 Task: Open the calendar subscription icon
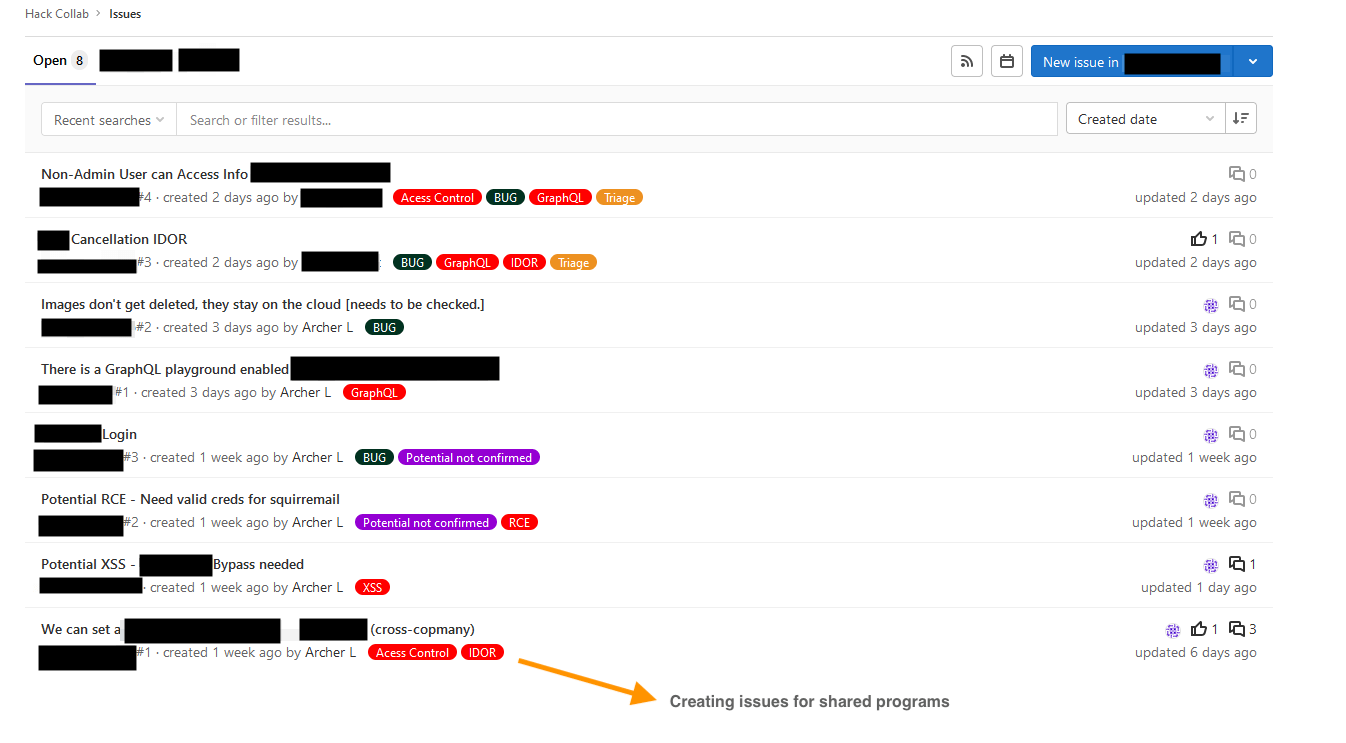(x=1006, y=60)
